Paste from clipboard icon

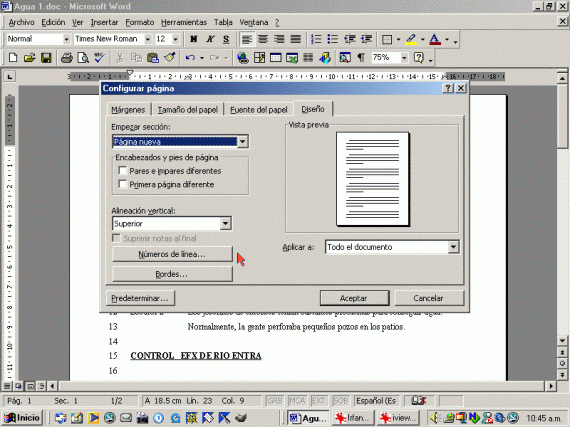tap(153, 58)
